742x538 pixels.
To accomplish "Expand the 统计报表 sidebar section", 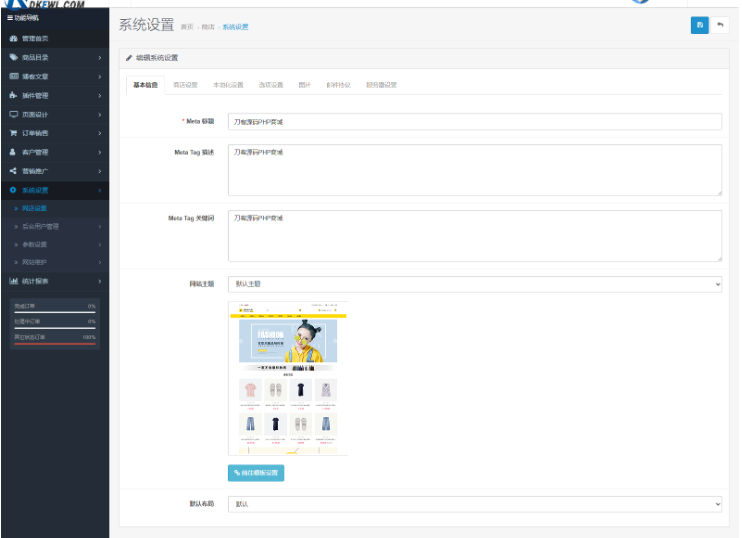I will pos(54,281).
